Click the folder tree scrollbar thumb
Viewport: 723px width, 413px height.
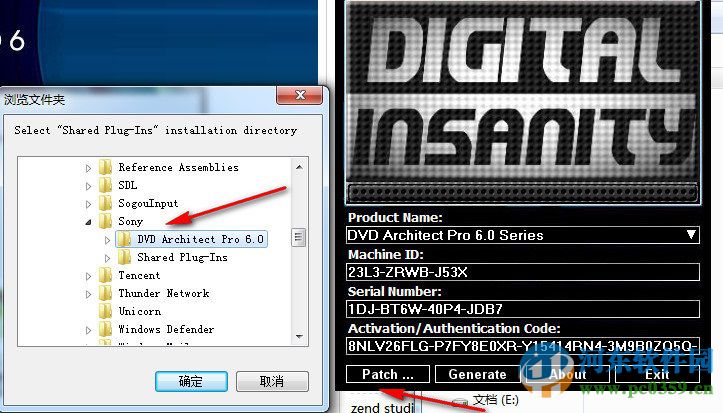tap(299, 238)
